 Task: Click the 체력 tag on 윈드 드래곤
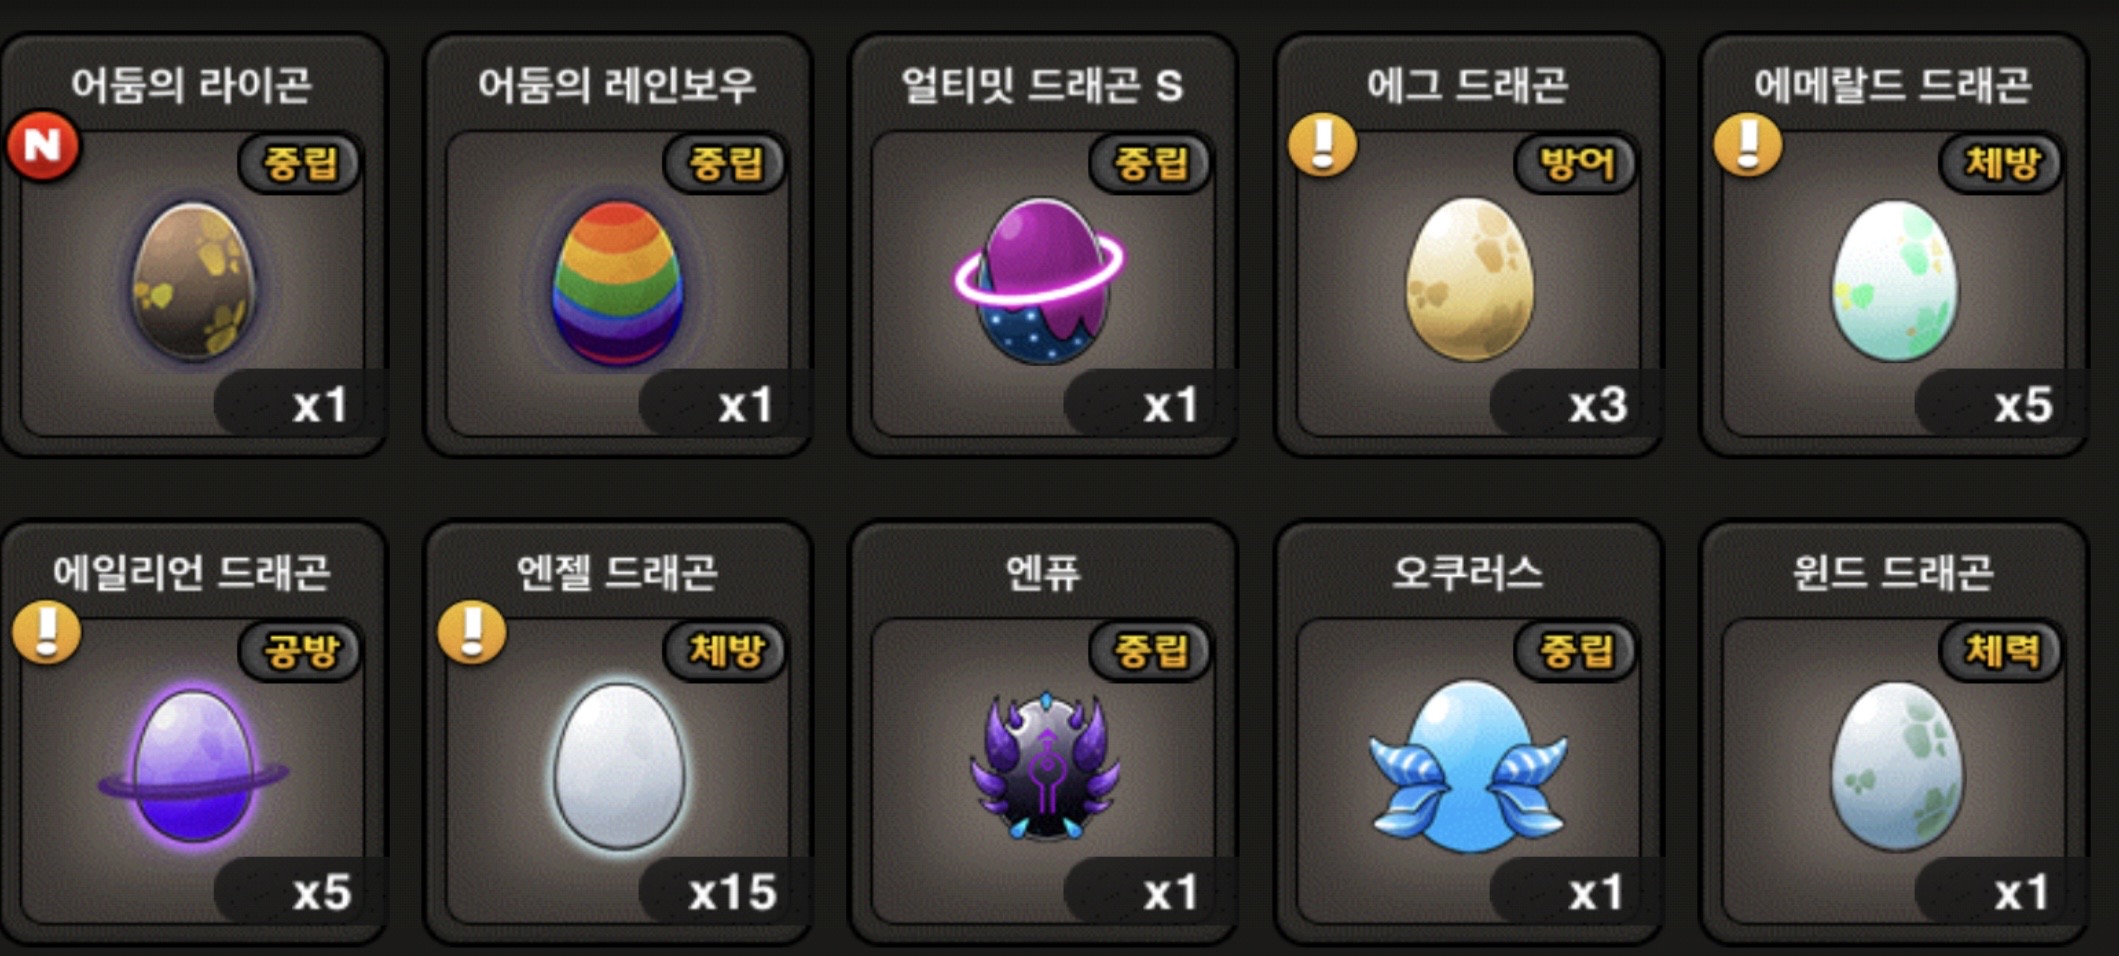click(2001, 651)
